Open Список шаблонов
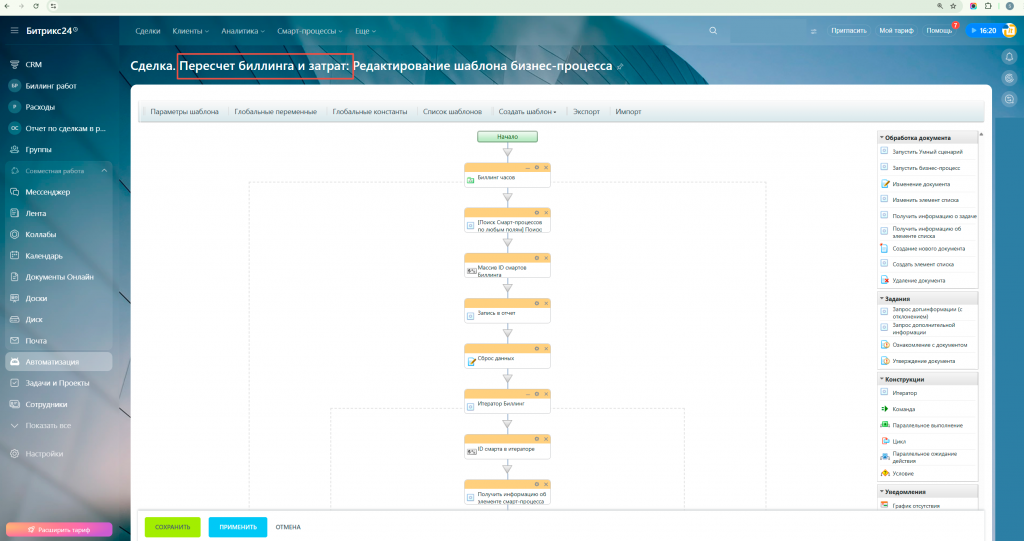1024x541 pixels. [452, 112]
